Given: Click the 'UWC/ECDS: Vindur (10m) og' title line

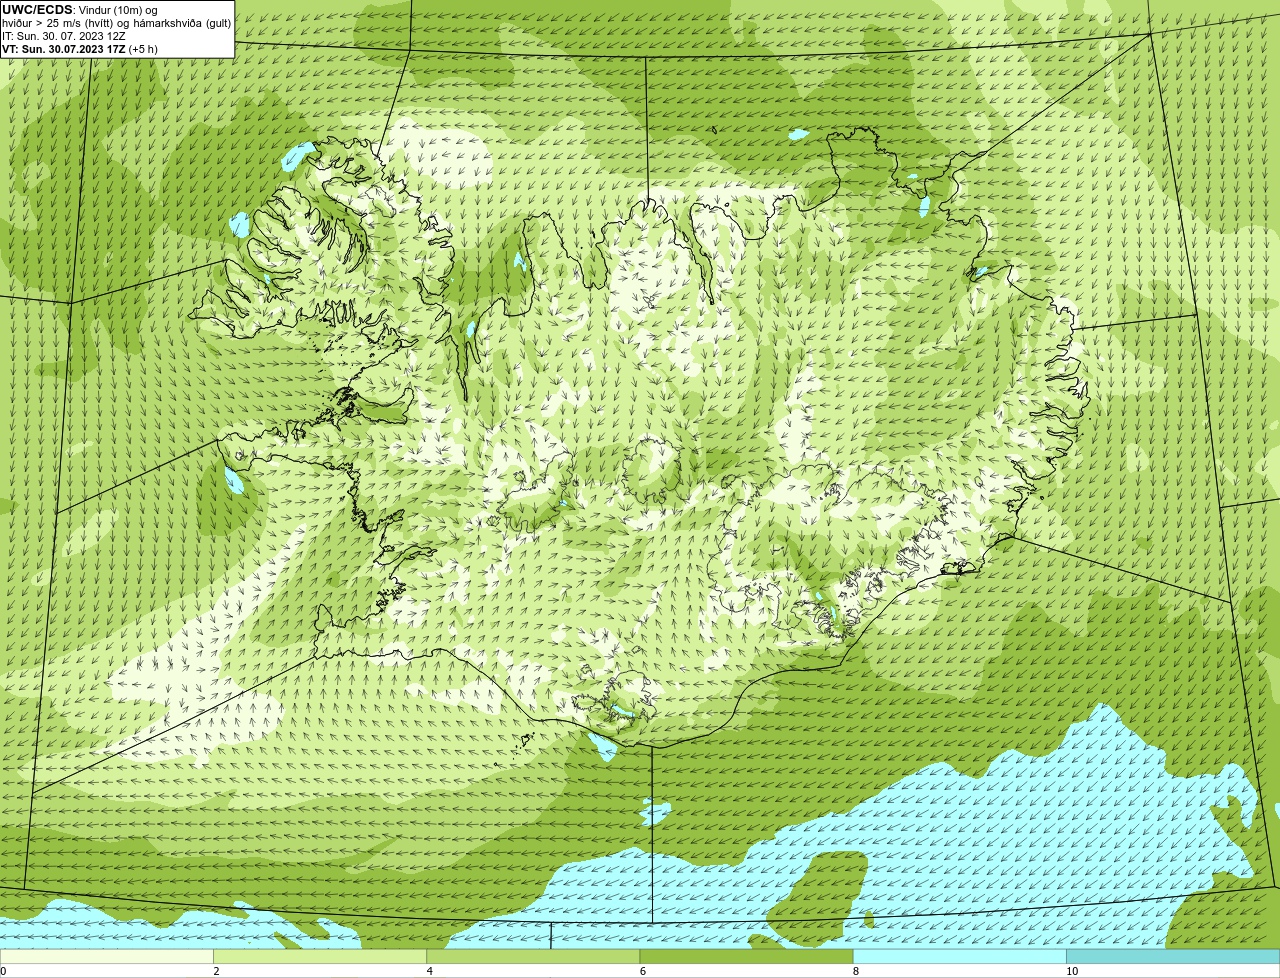Looking at the screenshot, I should 80,10.
